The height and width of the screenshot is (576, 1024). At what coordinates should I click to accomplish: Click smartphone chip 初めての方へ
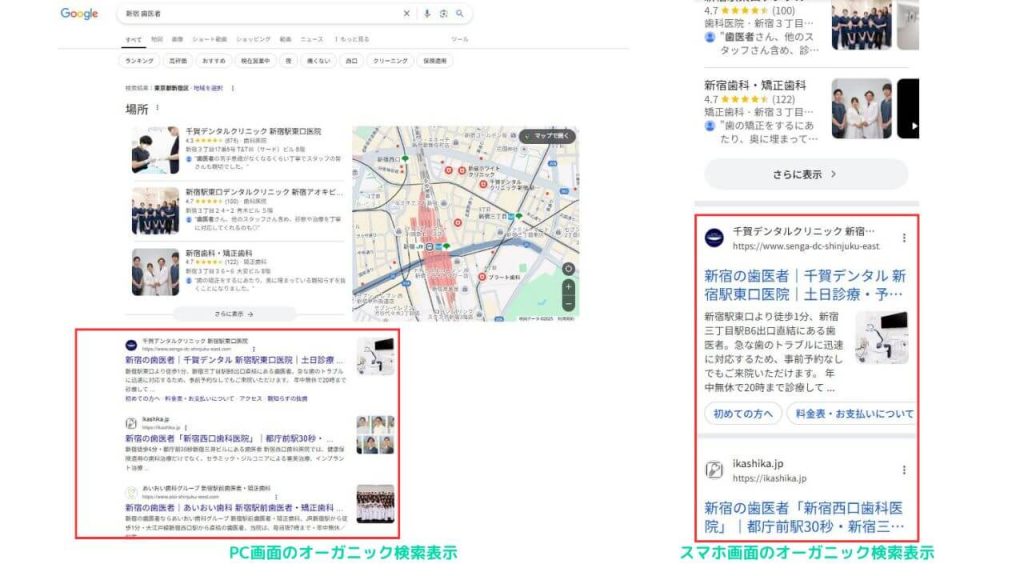coord(743,413)
